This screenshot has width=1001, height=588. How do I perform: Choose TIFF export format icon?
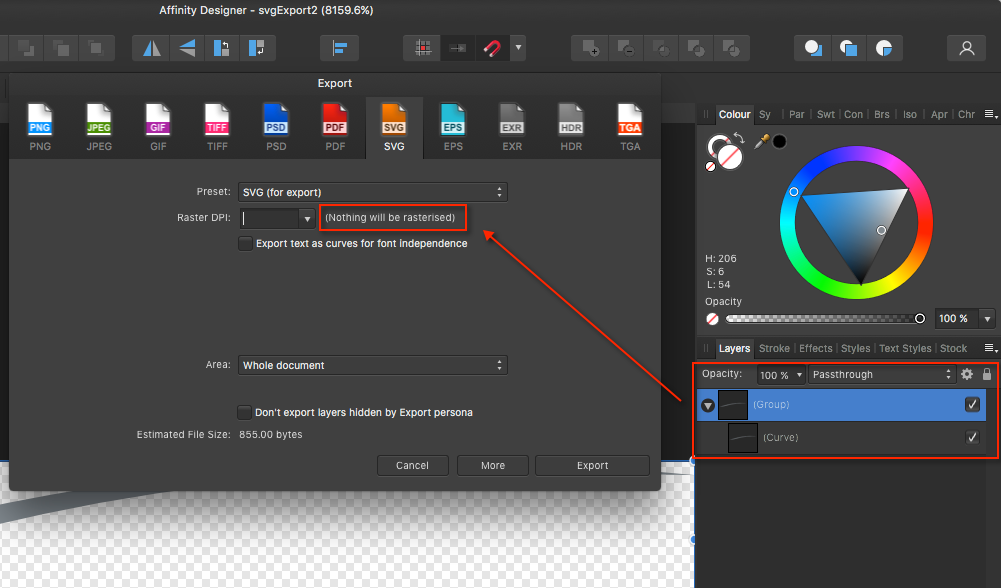217,121
